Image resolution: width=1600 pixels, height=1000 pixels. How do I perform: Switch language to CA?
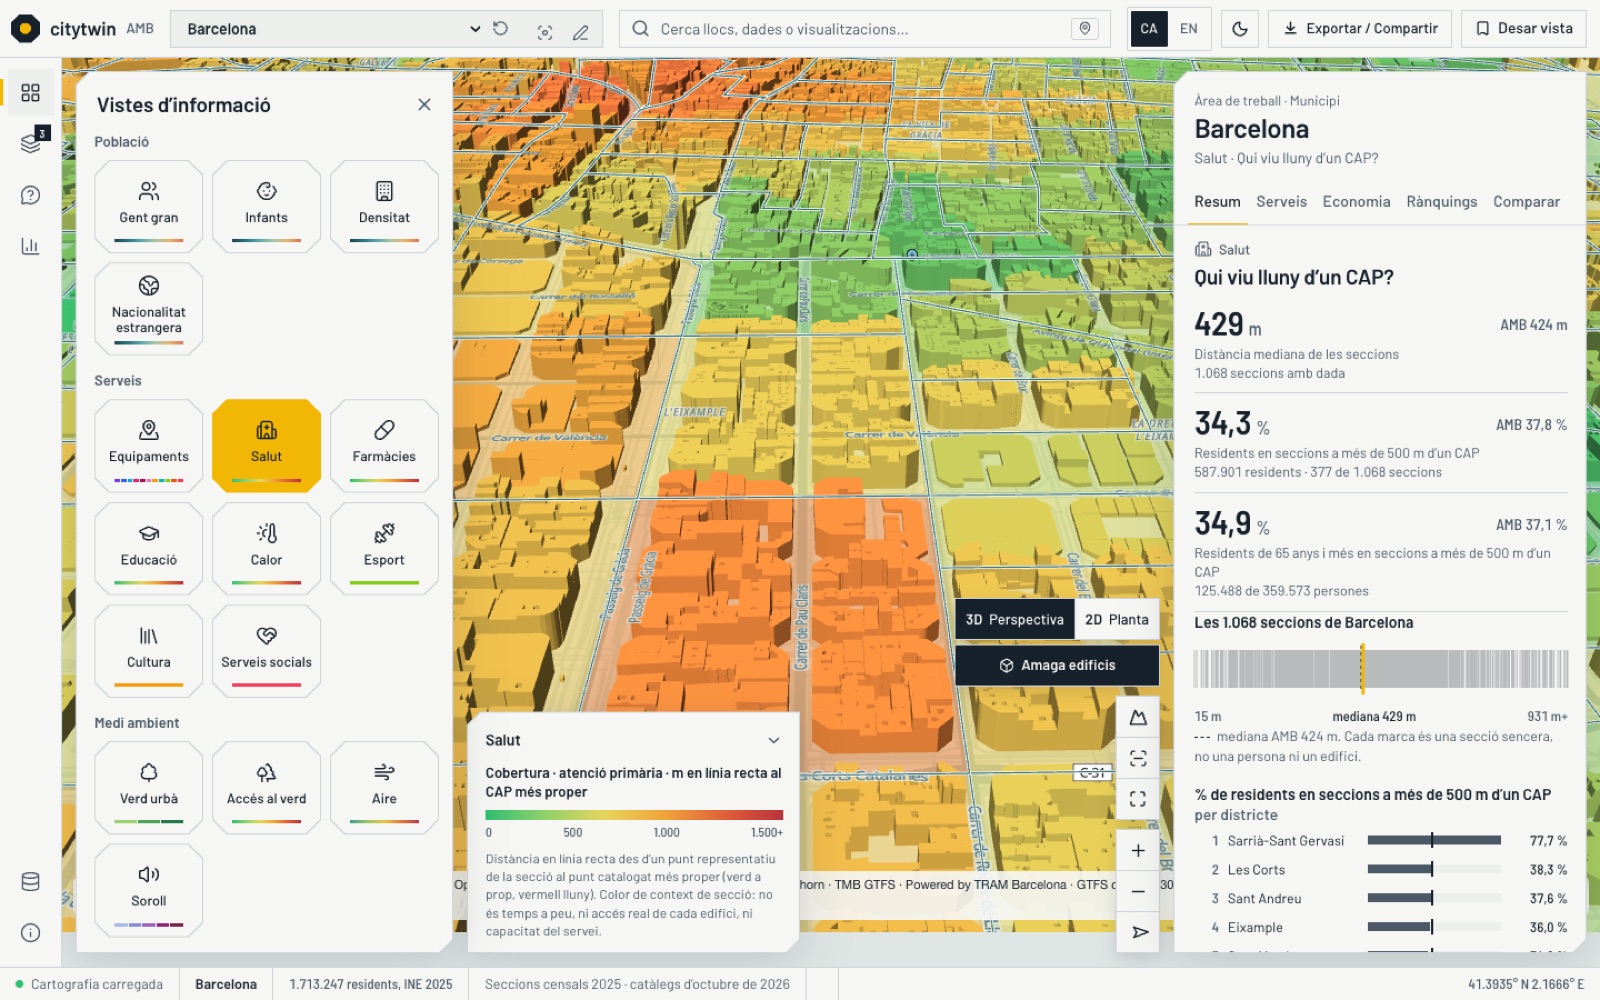click(x=1149, y=29)
